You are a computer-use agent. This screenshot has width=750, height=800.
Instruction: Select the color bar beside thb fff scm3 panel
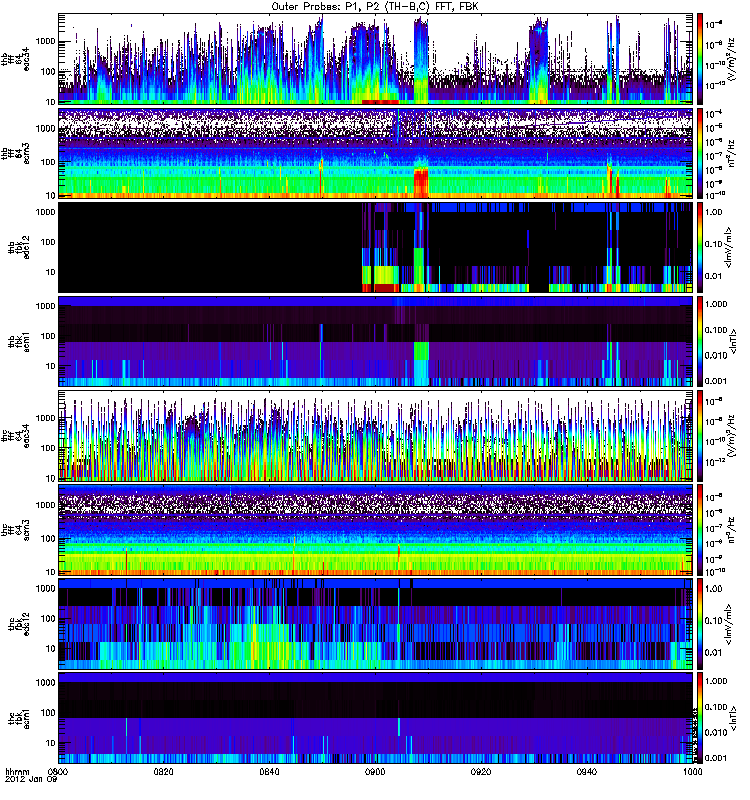pos(700,153)
